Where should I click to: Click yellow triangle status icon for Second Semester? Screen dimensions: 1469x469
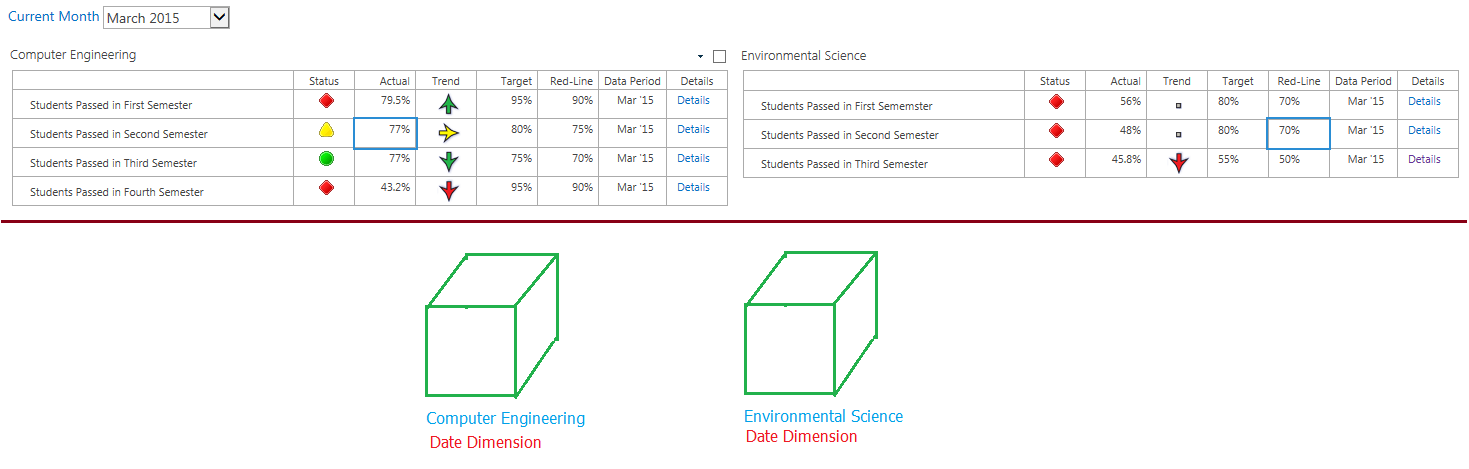(325, 130)
